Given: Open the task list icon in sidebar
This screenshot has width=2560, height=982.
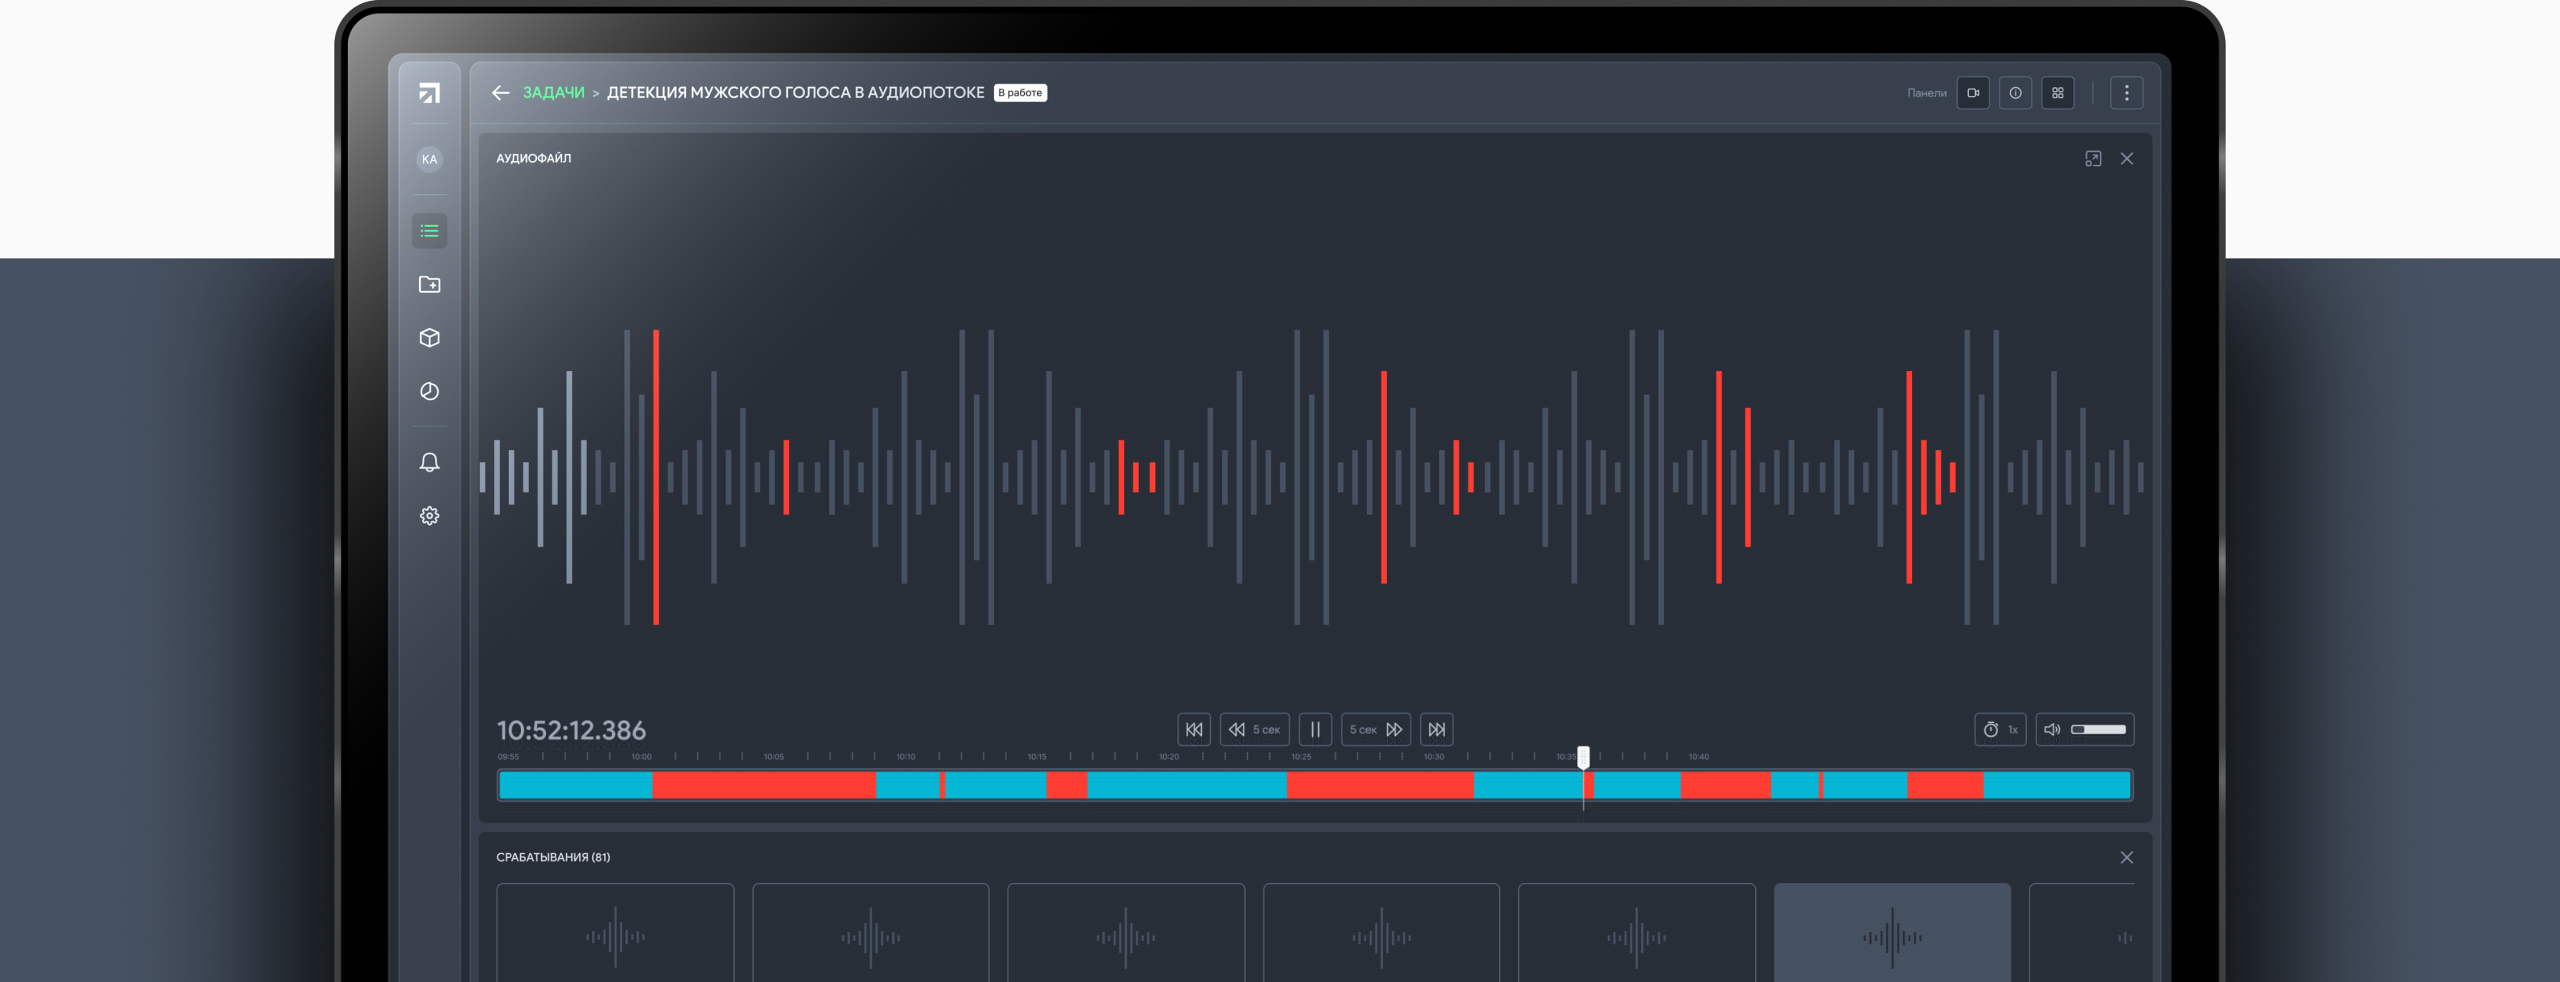Looking at the screenshot, I should coord(429,231).
